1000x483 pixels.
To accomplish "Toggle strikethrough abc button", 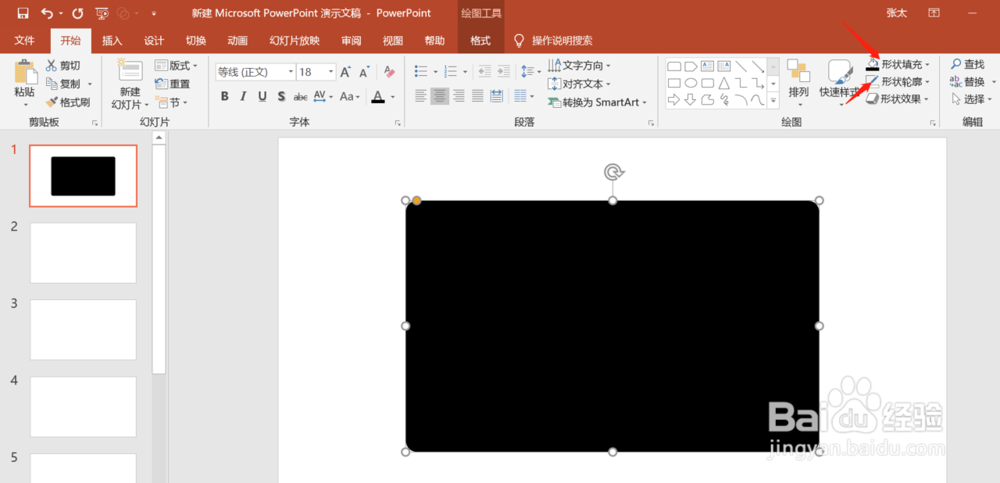I will pos(300,97).
